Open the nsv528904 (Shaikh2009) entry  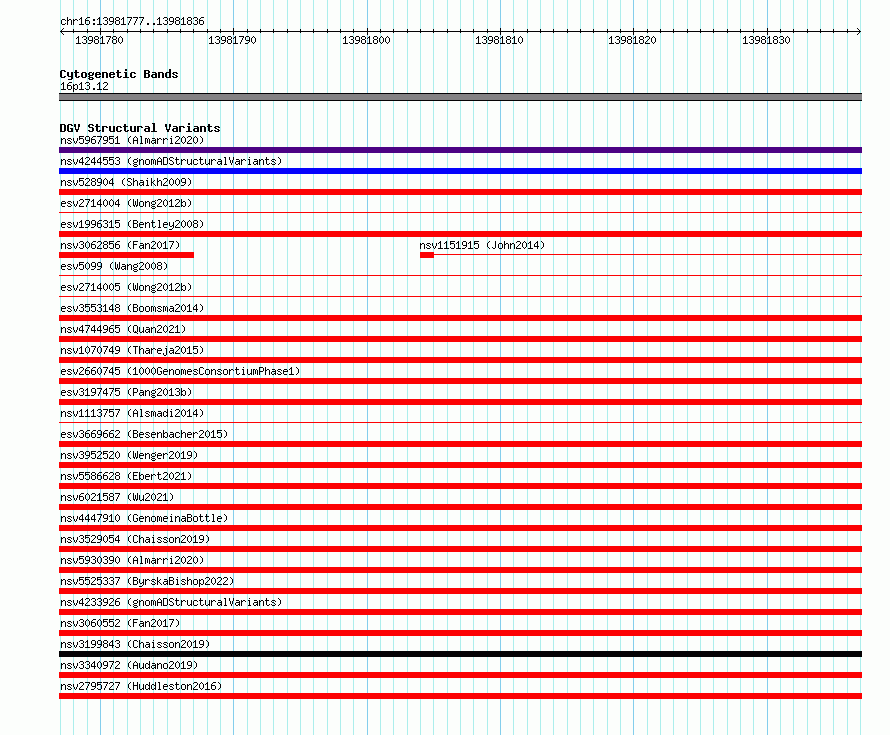point(126,182)
